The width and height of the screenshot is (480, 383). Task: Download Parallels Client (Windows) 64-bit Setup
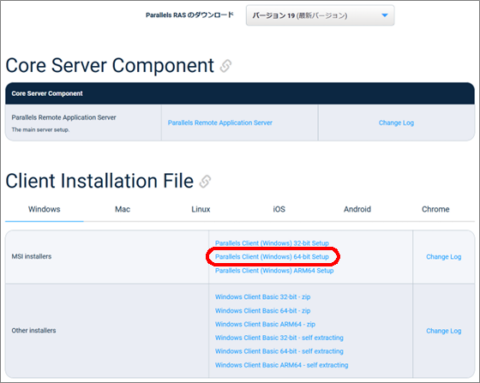click(x=272, y=257)
